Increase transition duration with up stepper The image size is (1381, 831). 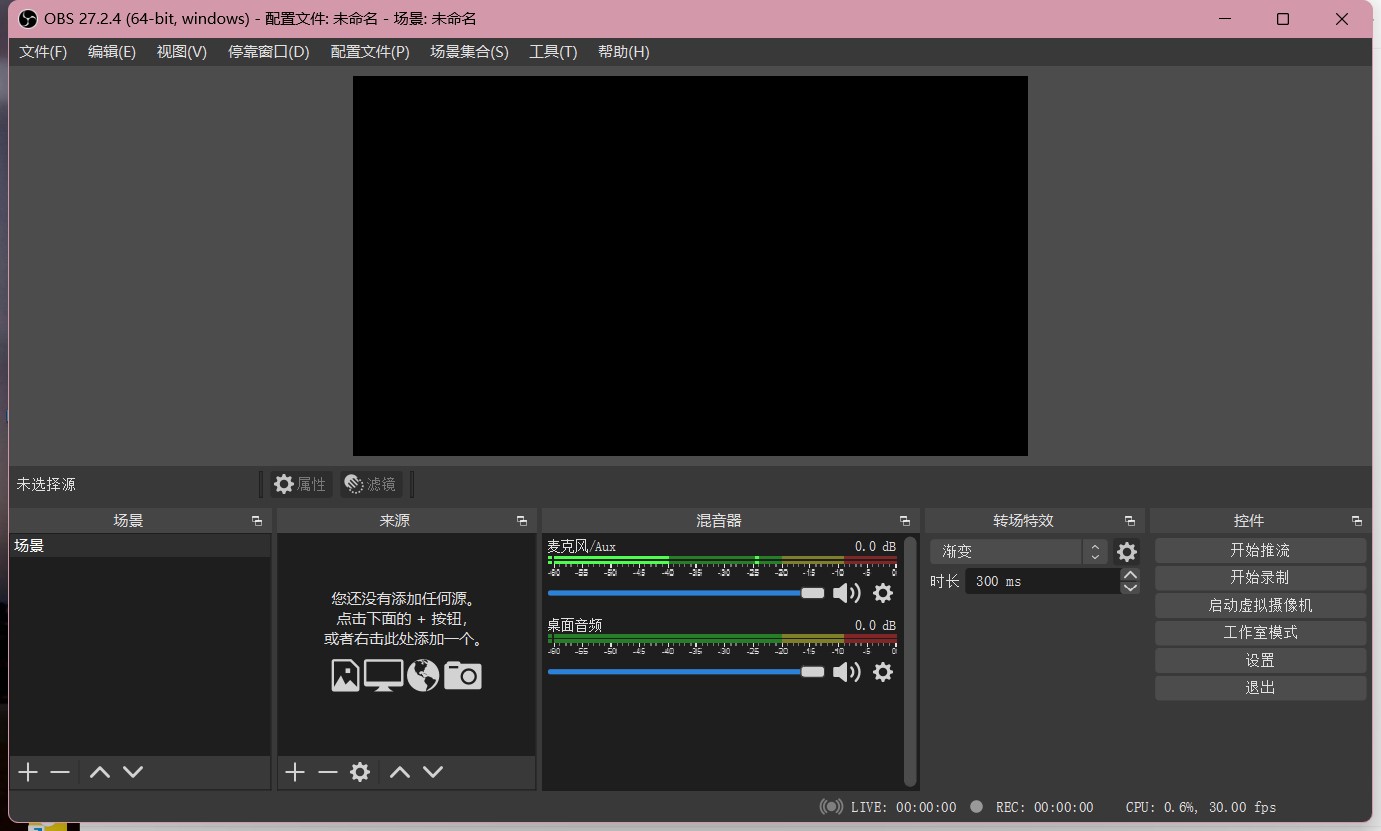(x=1130, y=575)
